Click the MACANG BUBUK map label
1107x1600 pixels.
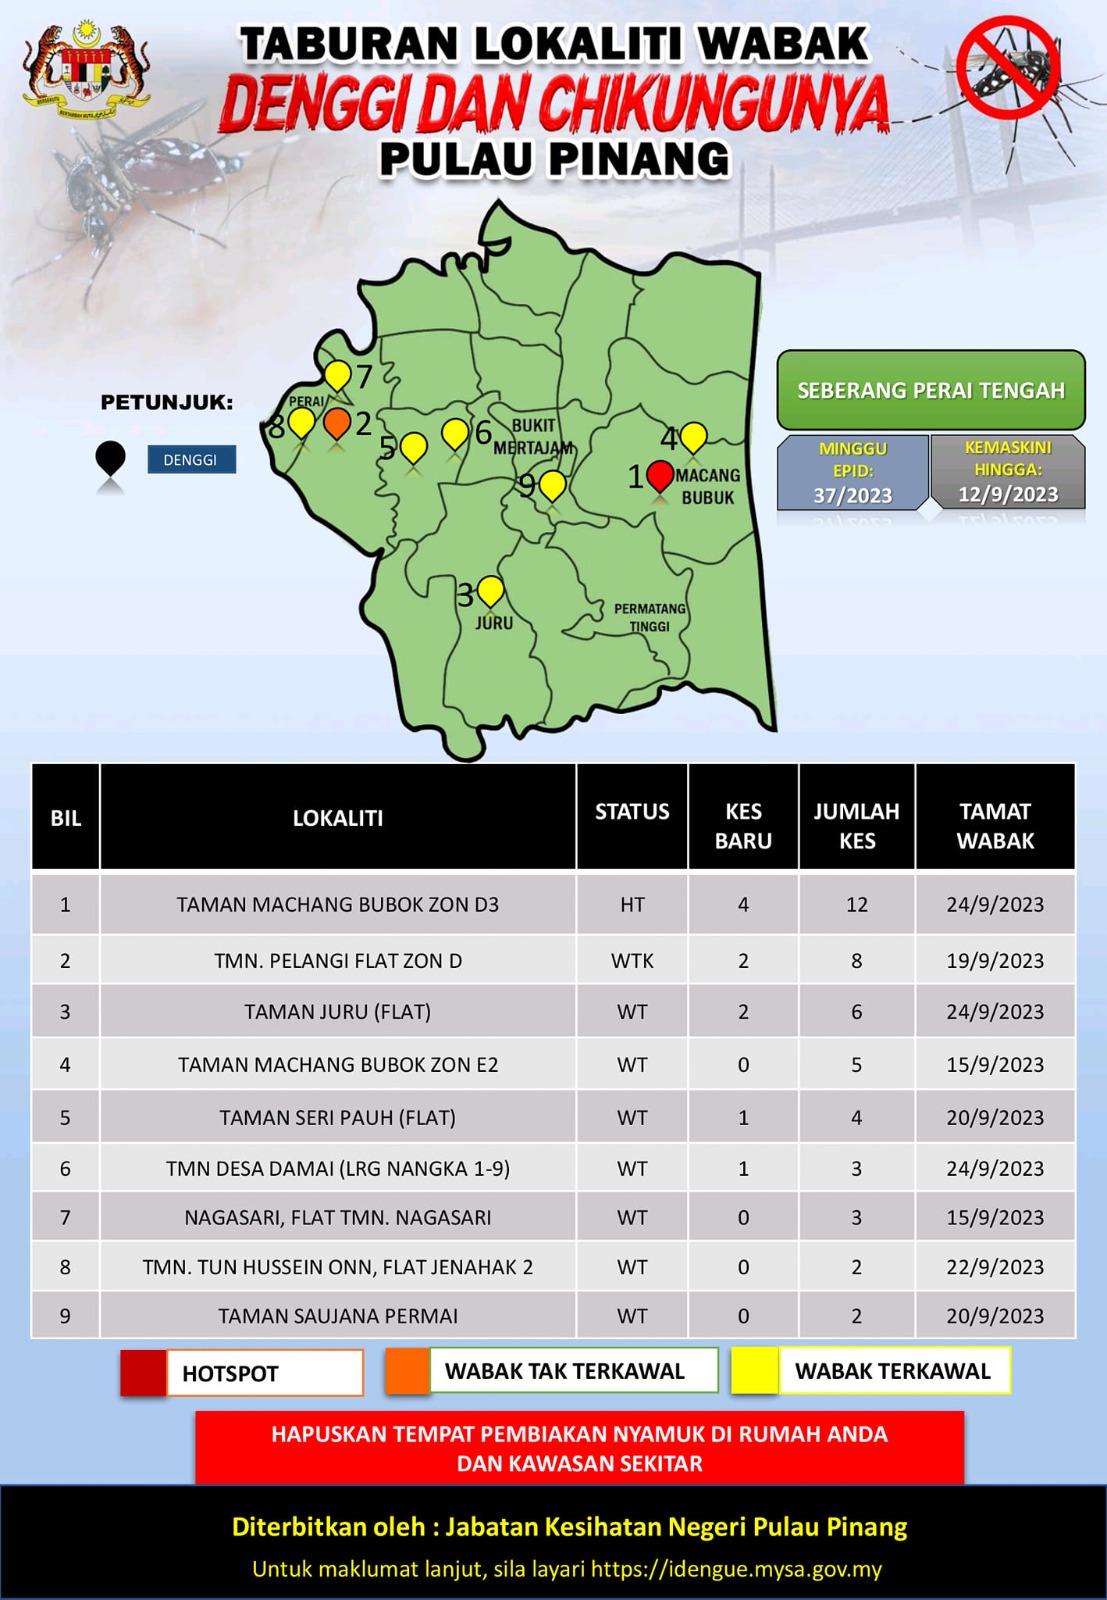[708, 486]
